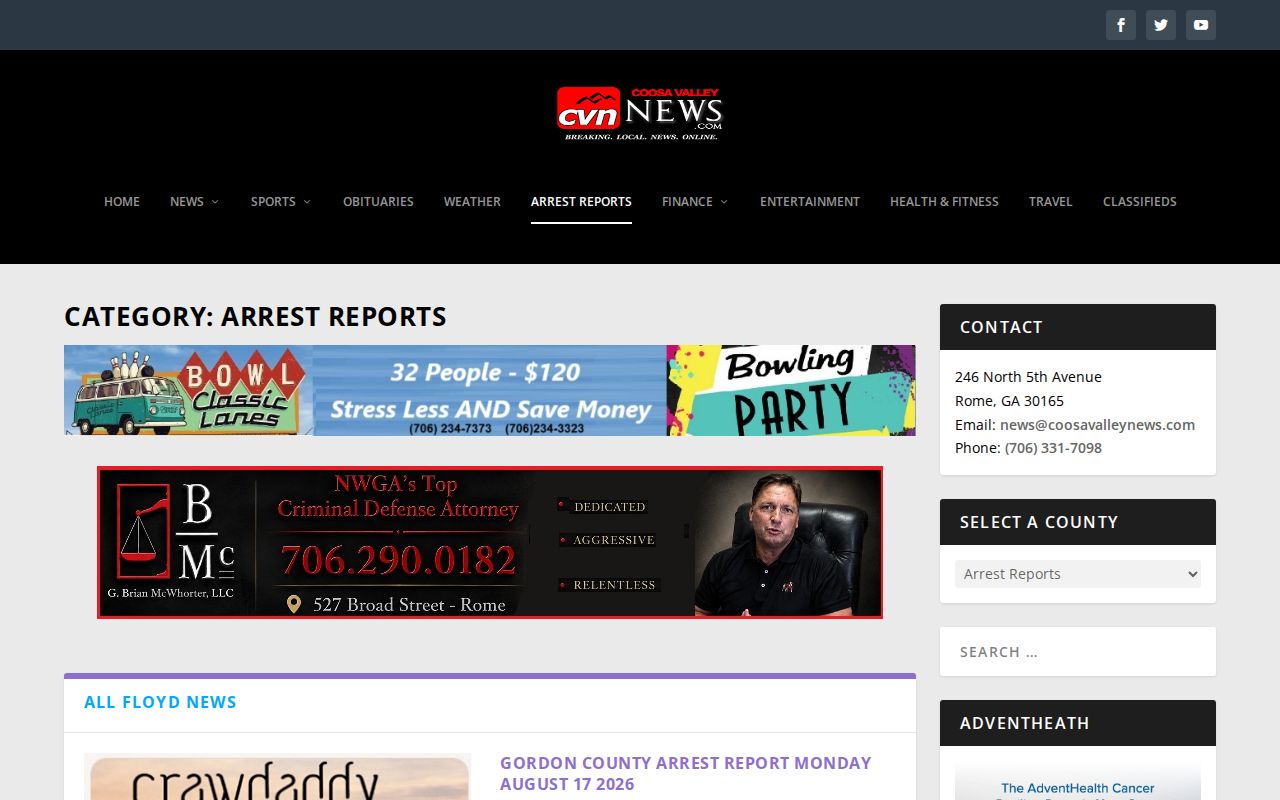The height and width of the screenshot is (800, 1280).
Task: Click the news@coosavalleynews.com email link
Action: [x=1097, y=425]
